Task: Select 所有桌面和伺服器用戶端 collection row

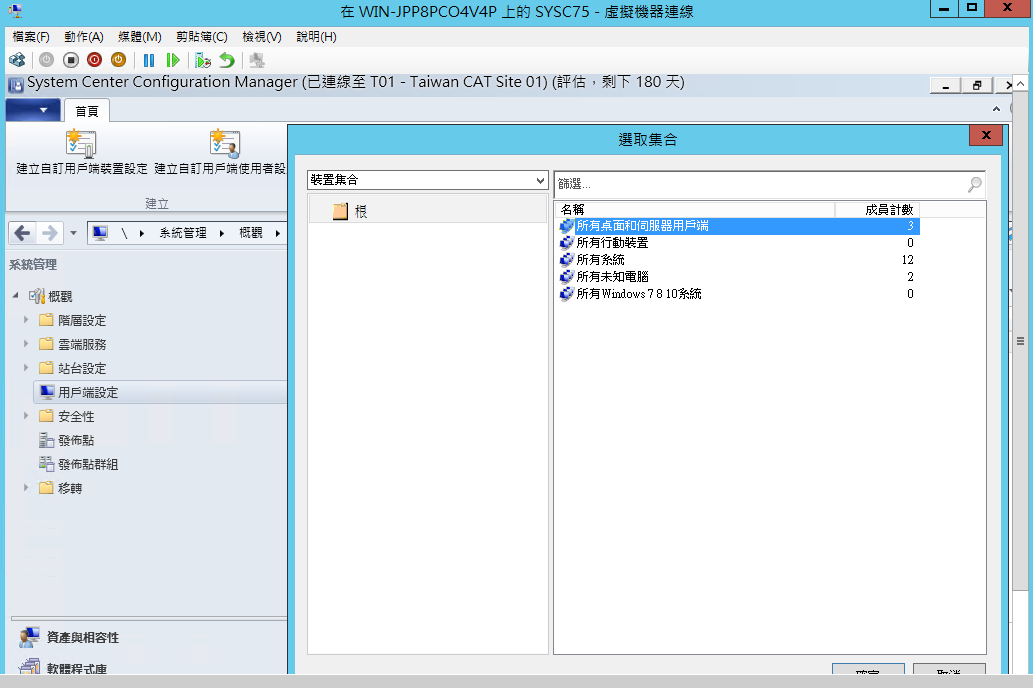Action: (x=738, y=226)
